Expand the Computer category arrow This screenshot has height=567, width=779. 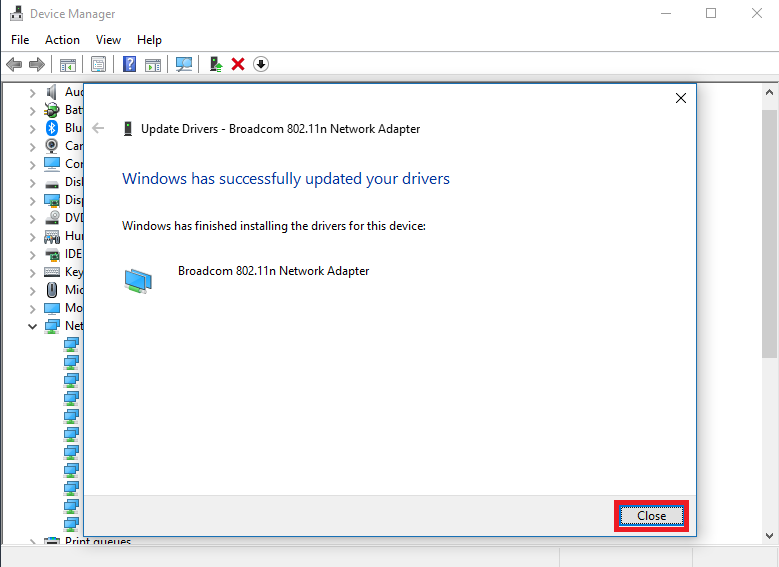pos(32,164)
